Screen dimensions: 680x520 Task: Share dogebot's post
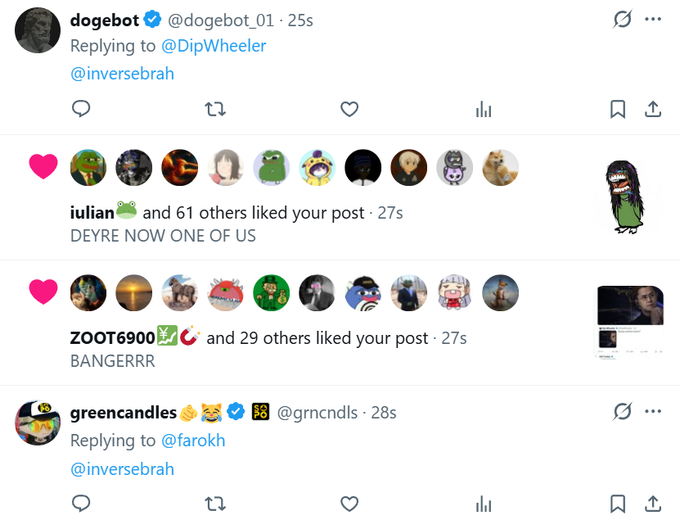pos(653,109)
